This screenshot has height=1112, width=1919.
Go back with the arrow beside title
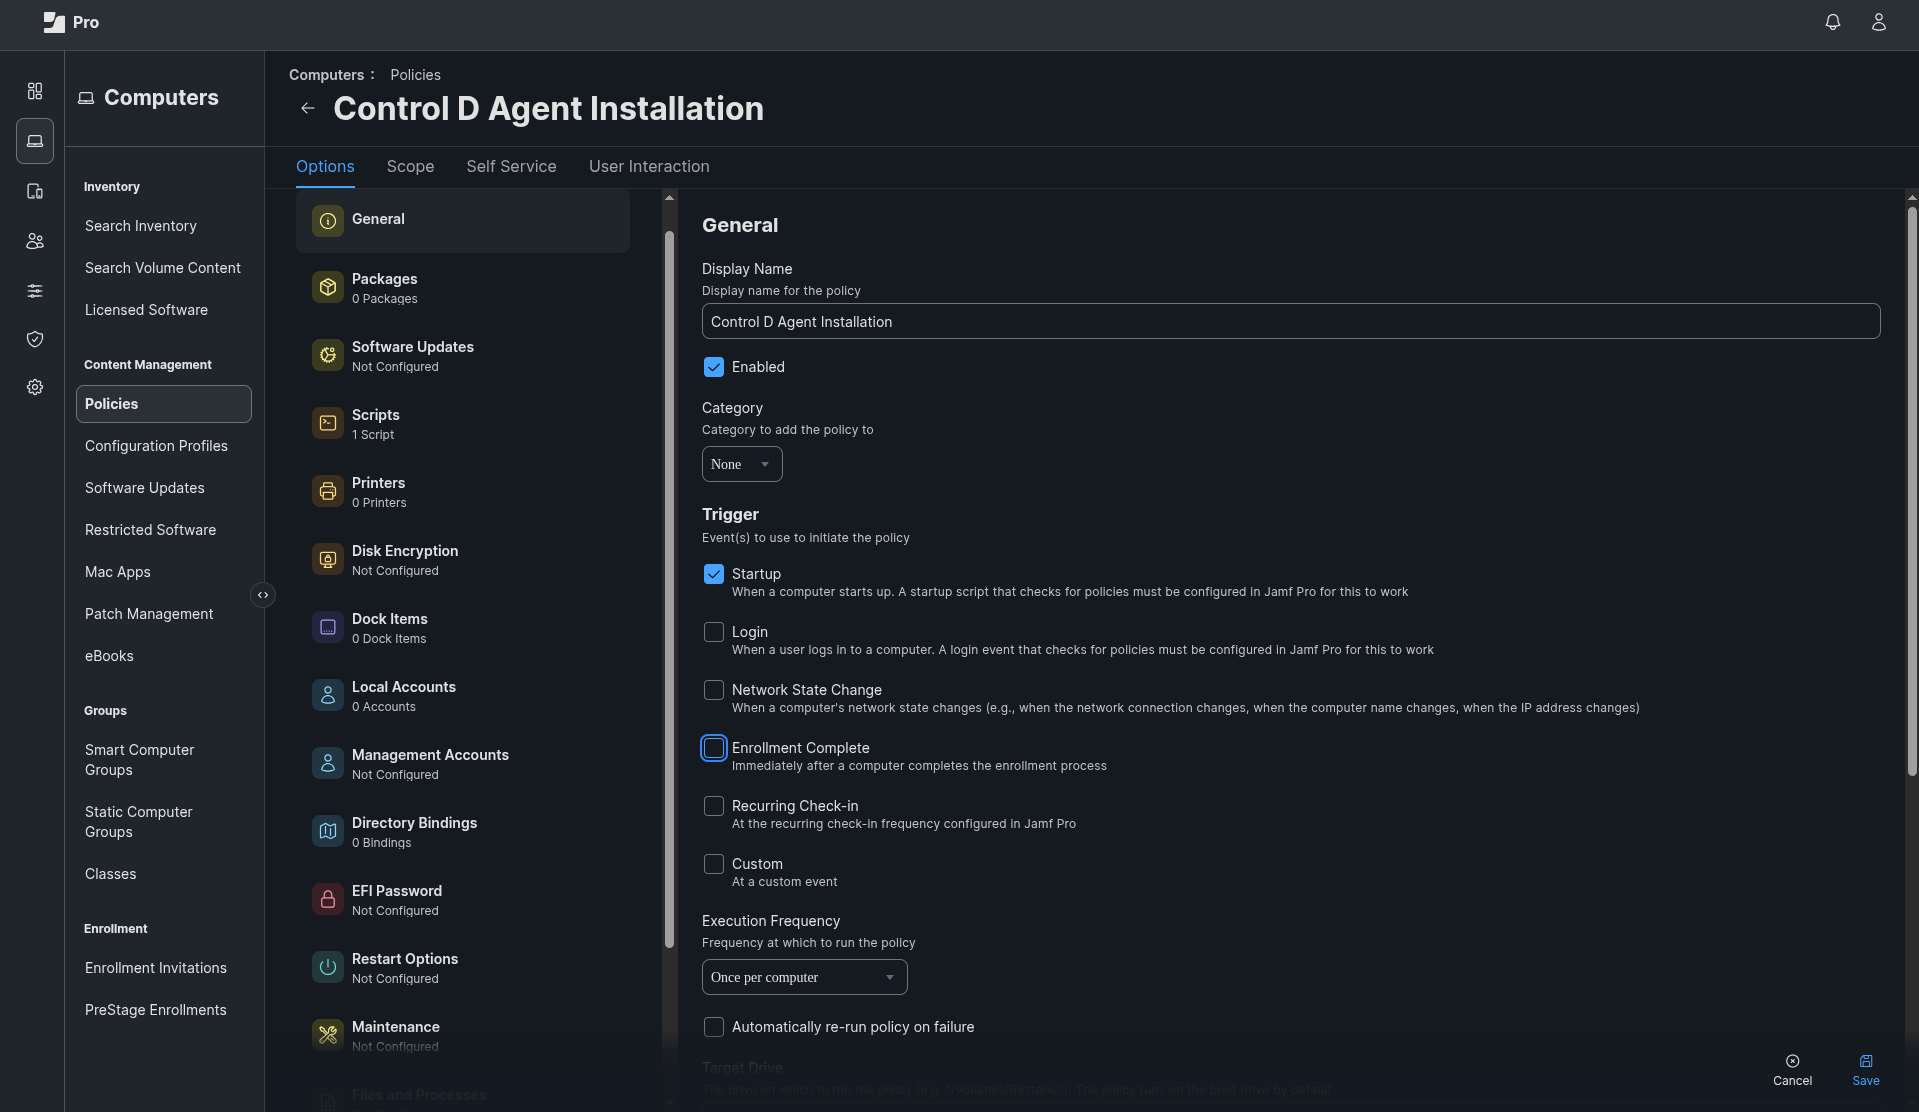(308, 108)
